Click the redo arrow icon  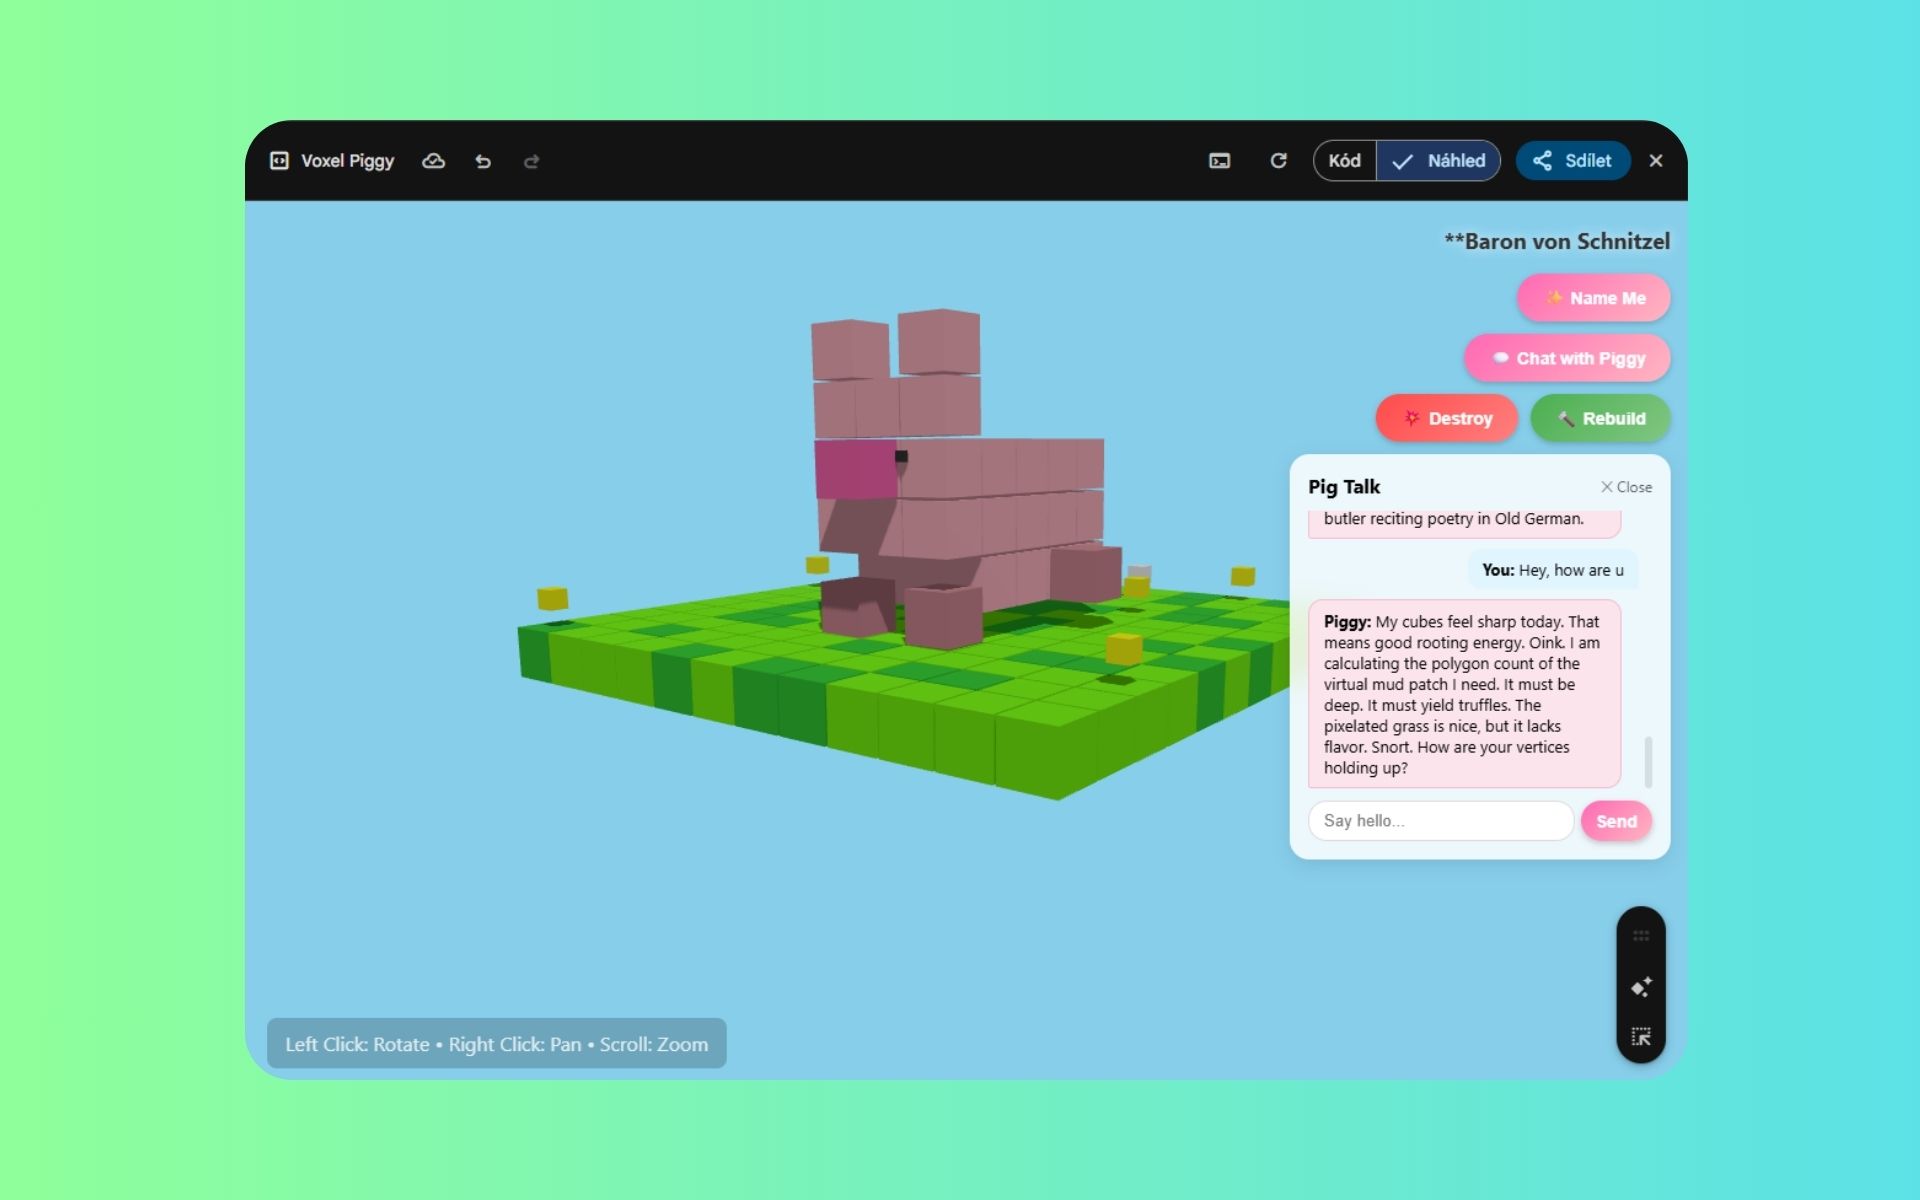(x=531, y=161)
